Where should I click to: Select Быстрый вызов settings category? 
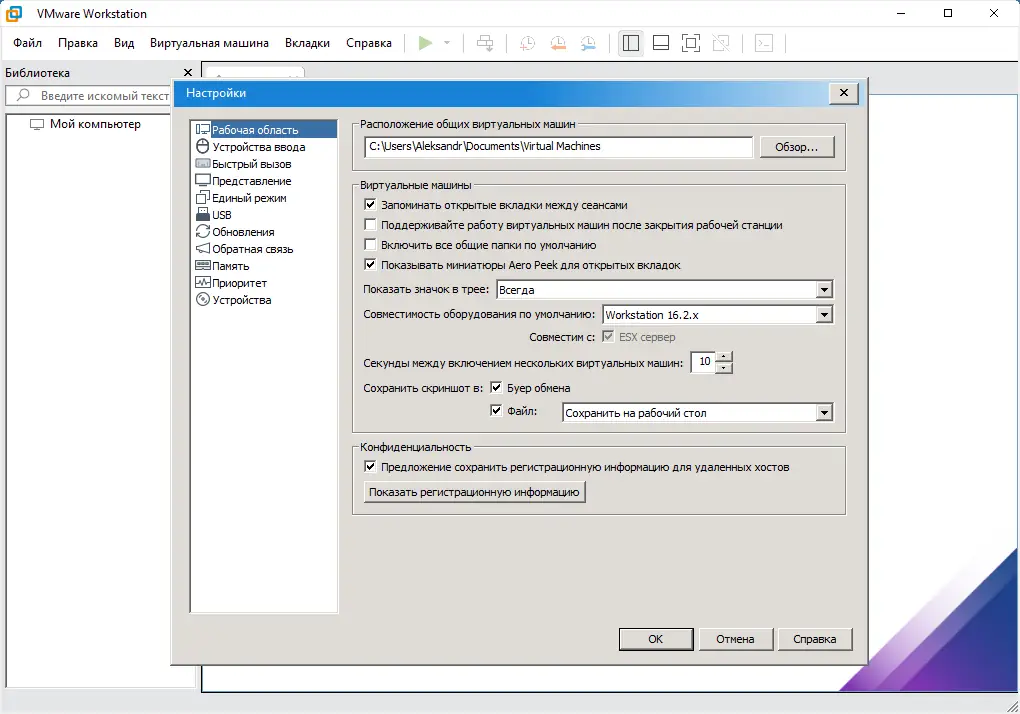pos(251,164)
